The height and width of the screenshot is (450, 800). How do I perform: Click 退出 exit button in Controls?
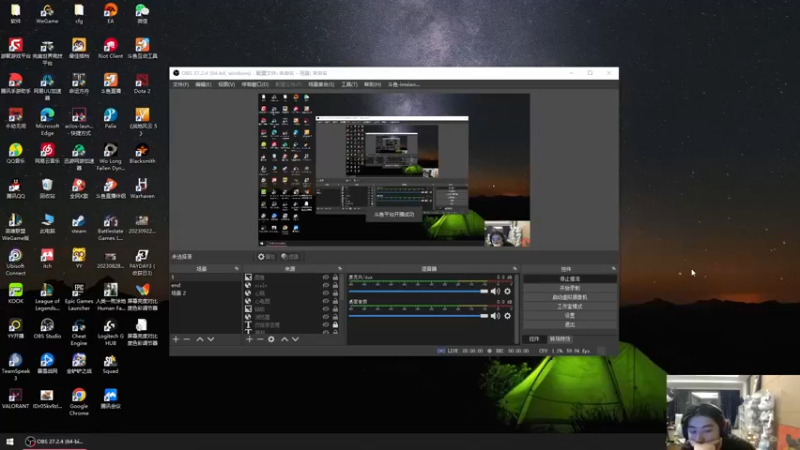pyautogui.click(x=570, y=324)
